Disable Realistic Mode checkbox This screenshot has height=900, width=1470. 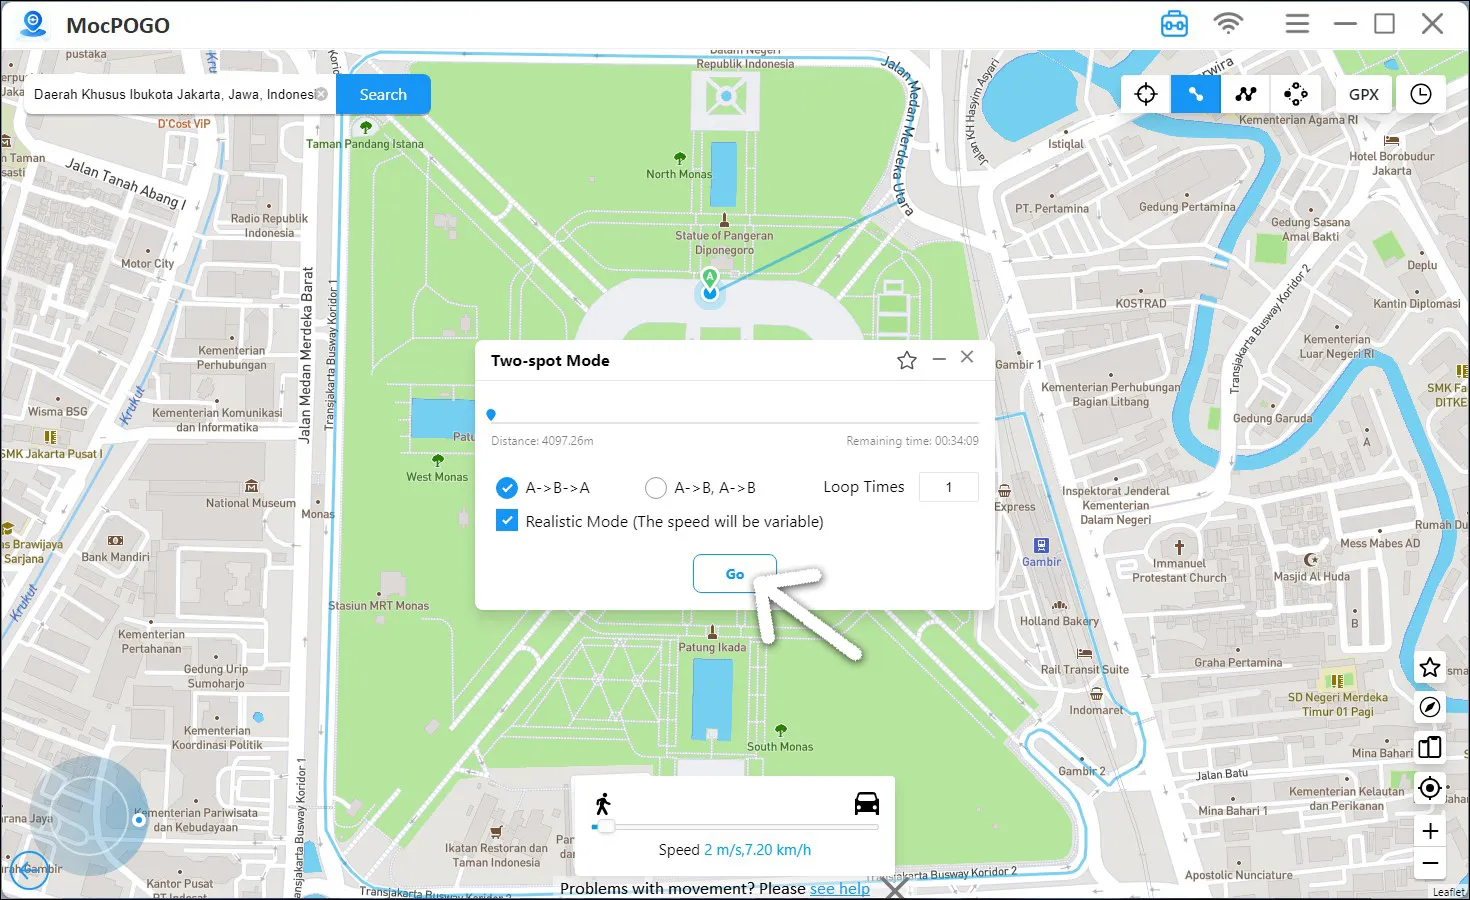(507, 521)
